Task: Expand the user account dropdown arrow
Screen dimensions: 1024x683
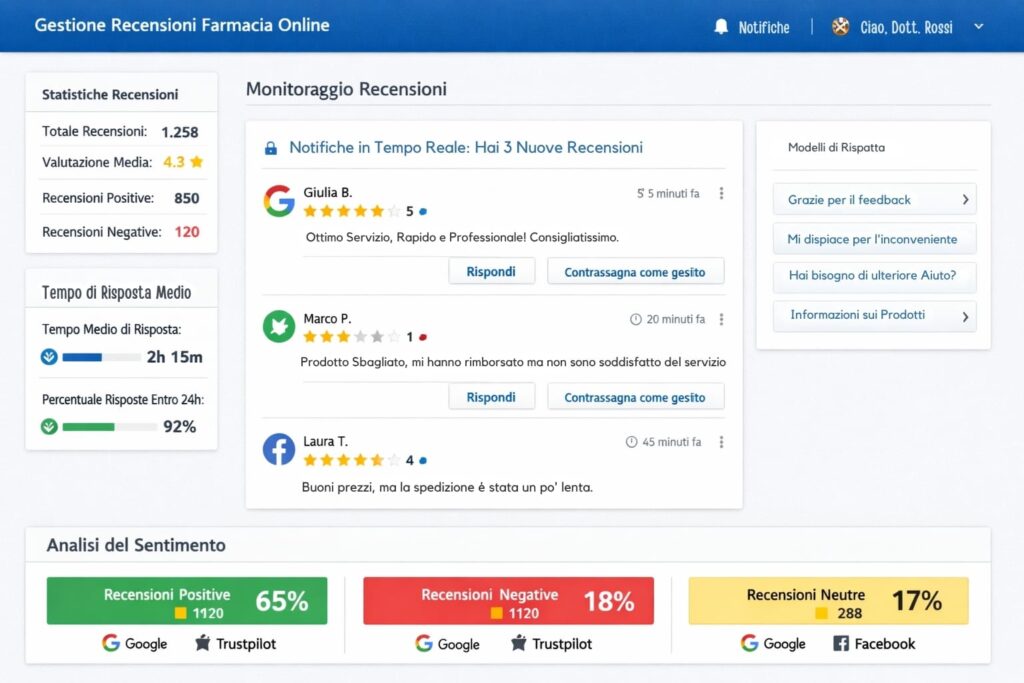Action: tap(978, 27)
